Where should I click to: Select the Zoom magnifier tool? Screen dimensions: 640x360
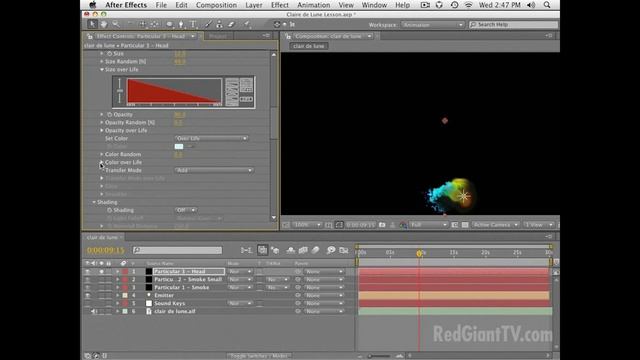pyautogui.click(x=116, y=24)
